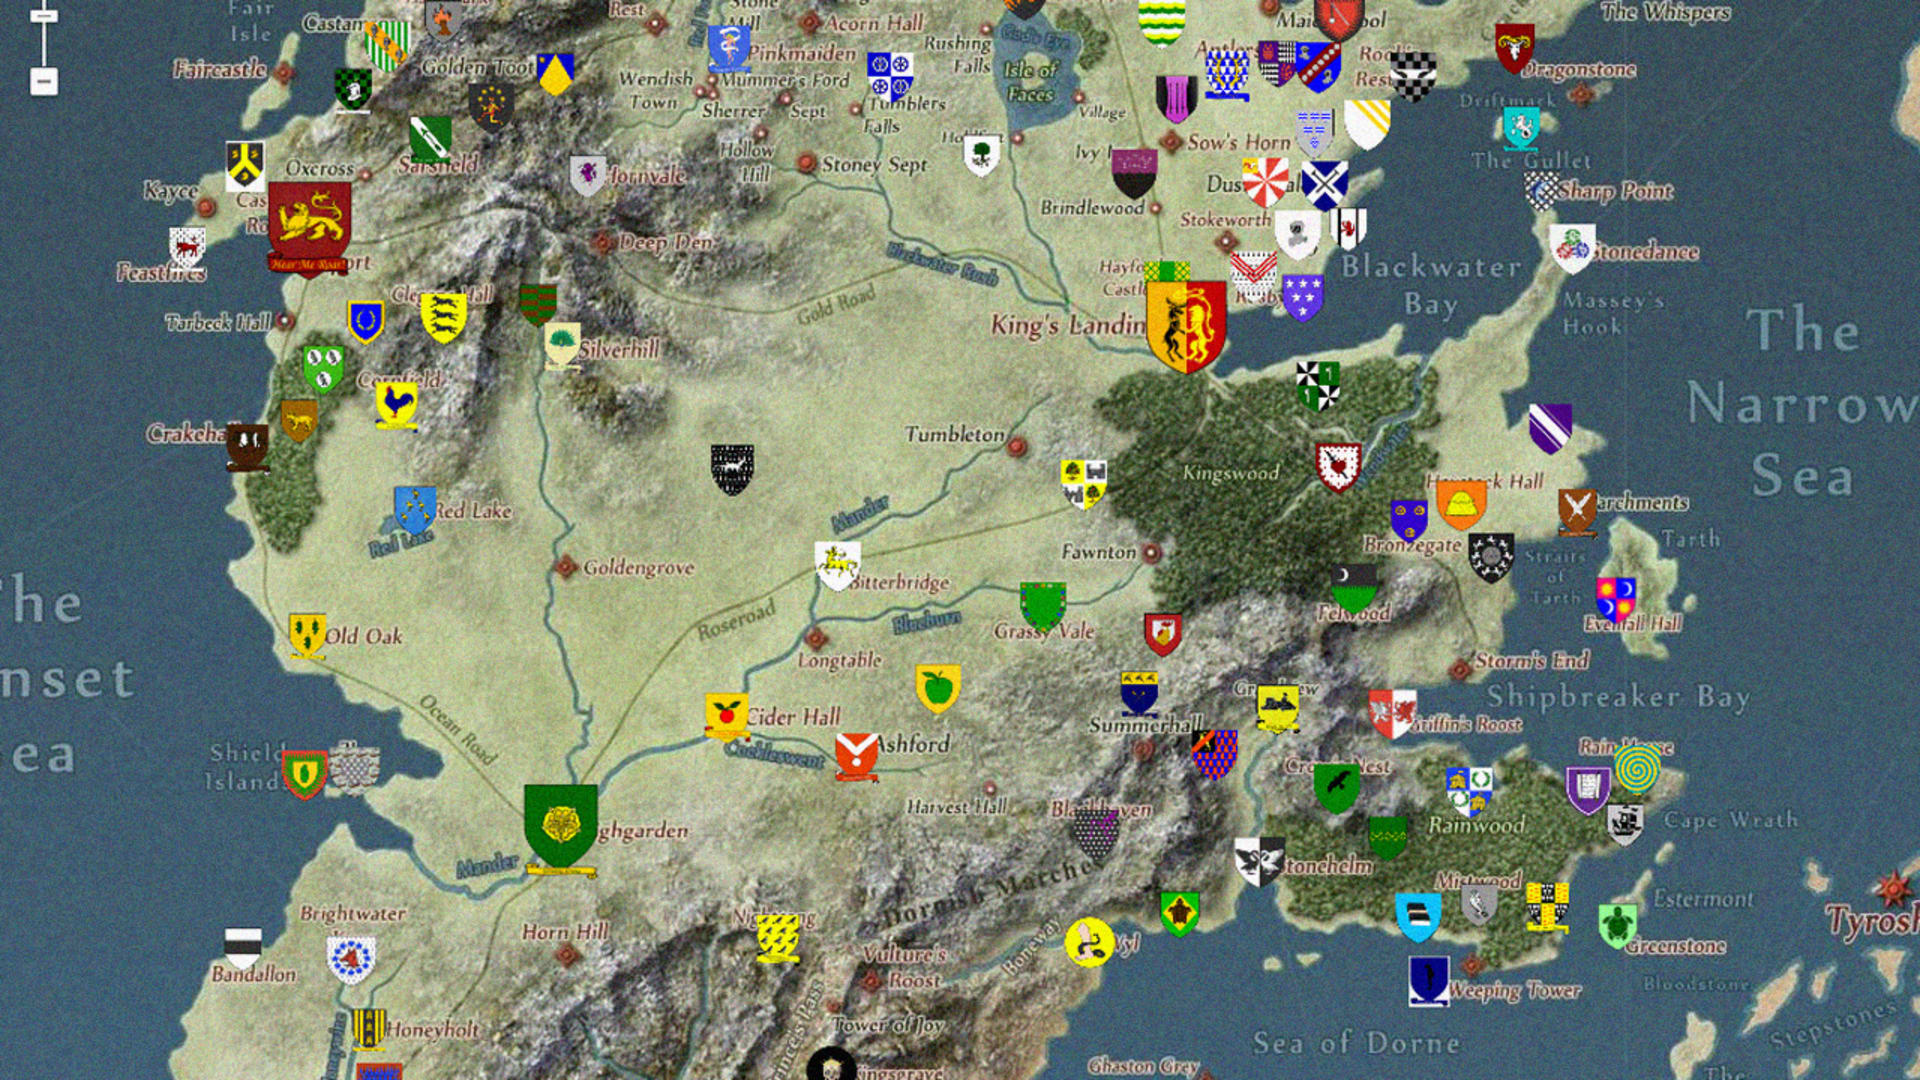Select the Lannister lion sigil near Oxcross

(x=308, y=215)
